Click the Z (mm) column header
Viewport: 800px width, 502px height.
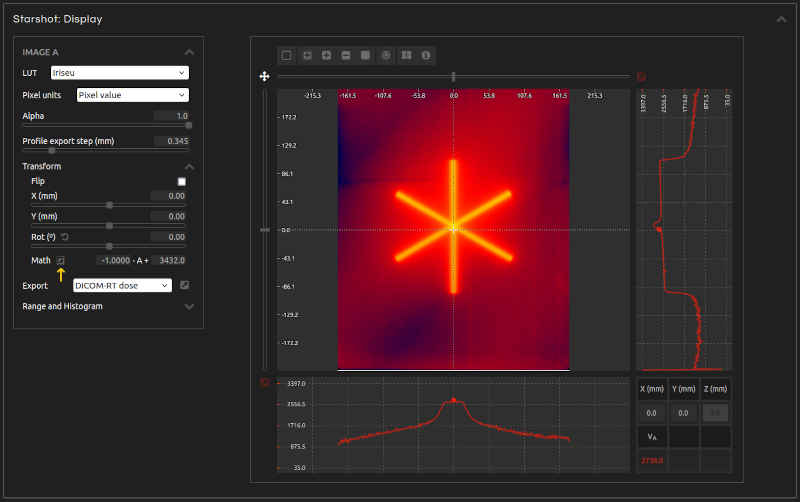click(x=715, y=389)
